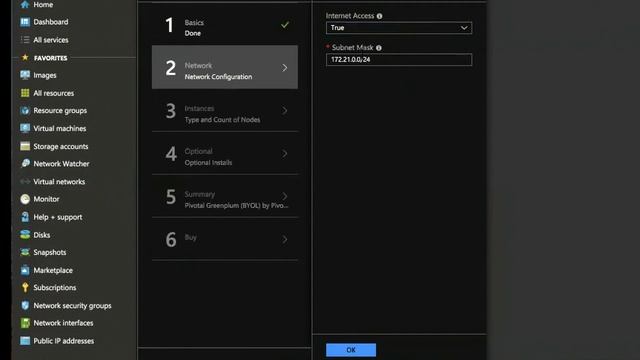
Task: Open the Subscriptions key icon
Action: click(25, 288)
